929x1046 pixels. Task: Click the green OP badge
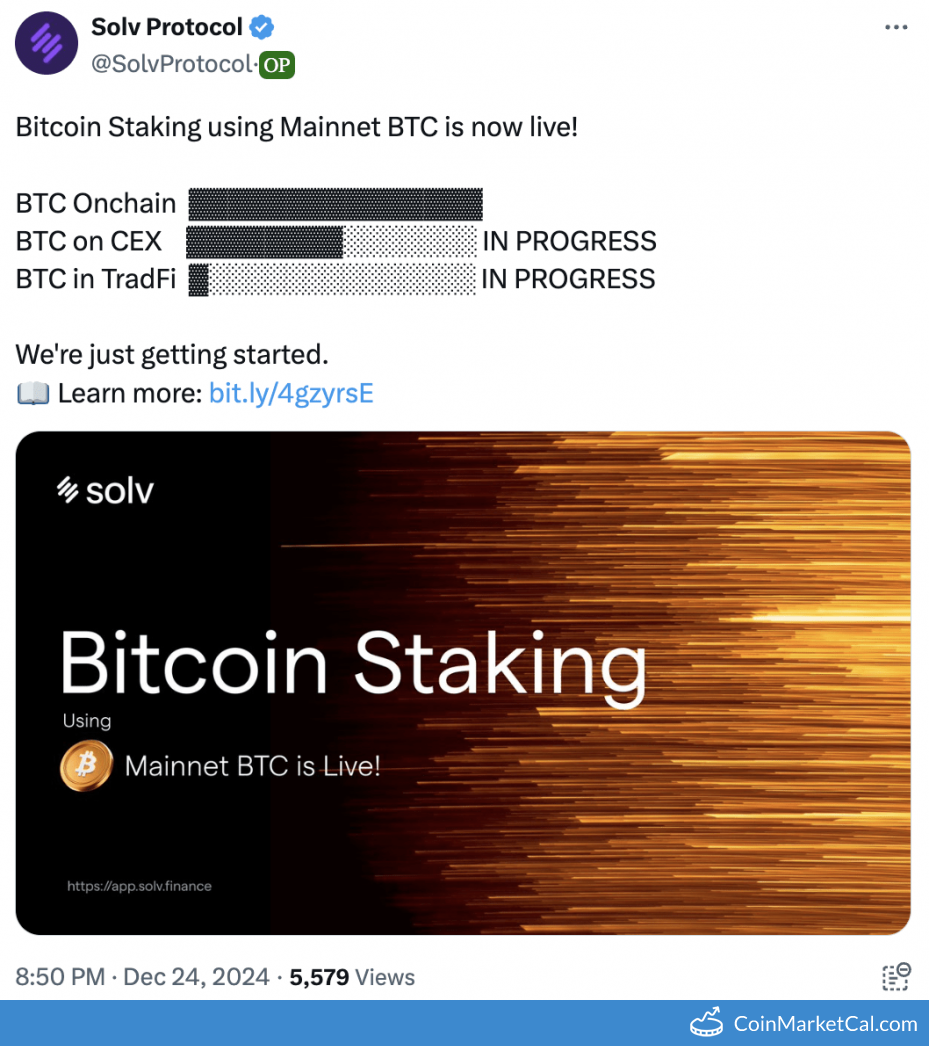point(276,65)
